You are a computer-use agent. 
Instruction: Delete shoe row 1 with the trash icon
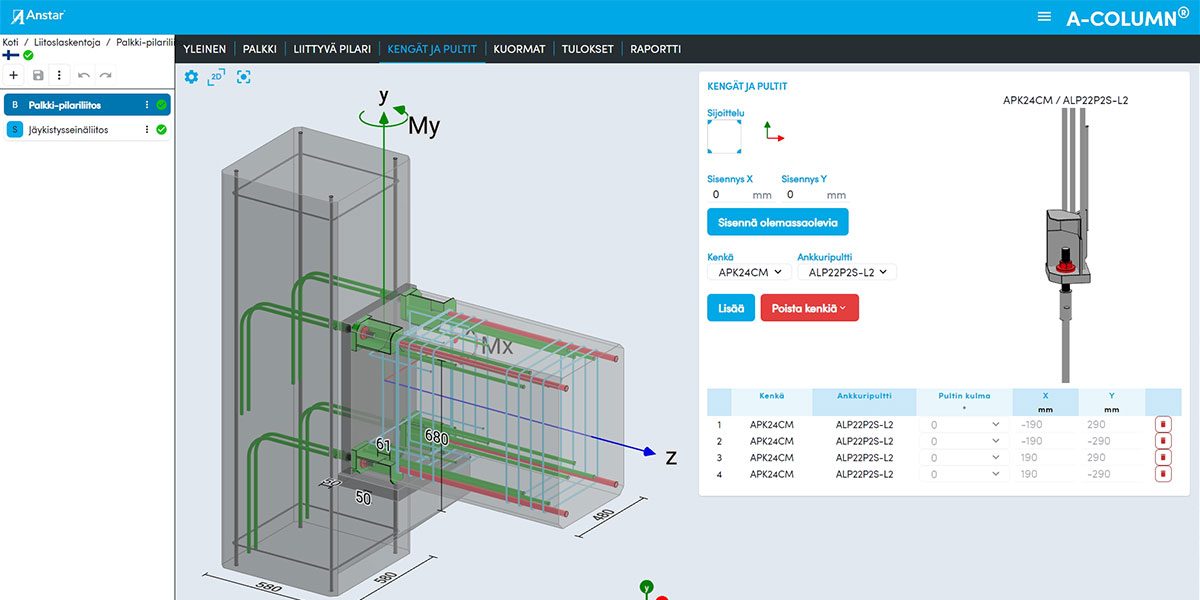[x=1163, y=424]
